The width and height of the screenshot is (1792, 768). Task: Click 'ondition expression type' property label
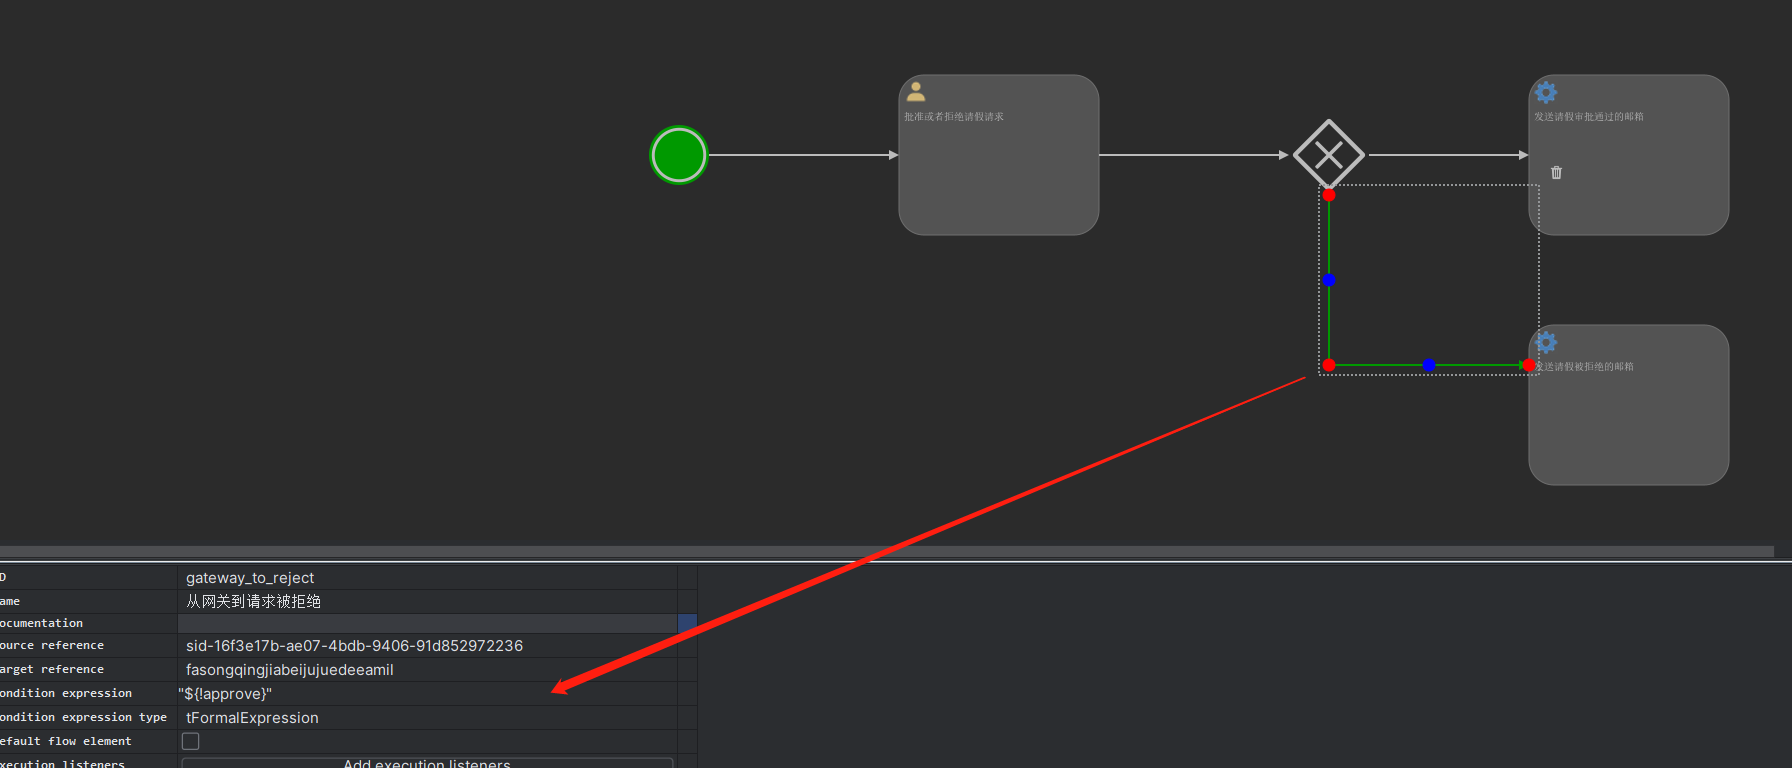coord(83,718)
